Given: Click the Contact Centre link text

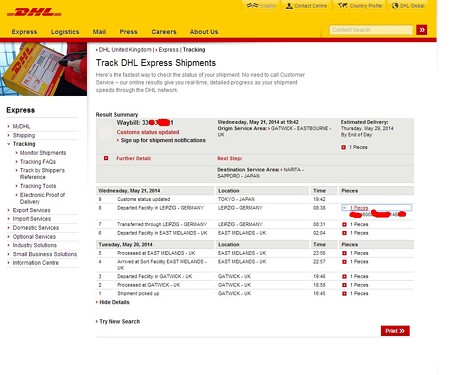Looking at the screenshot, I should 310,6.
